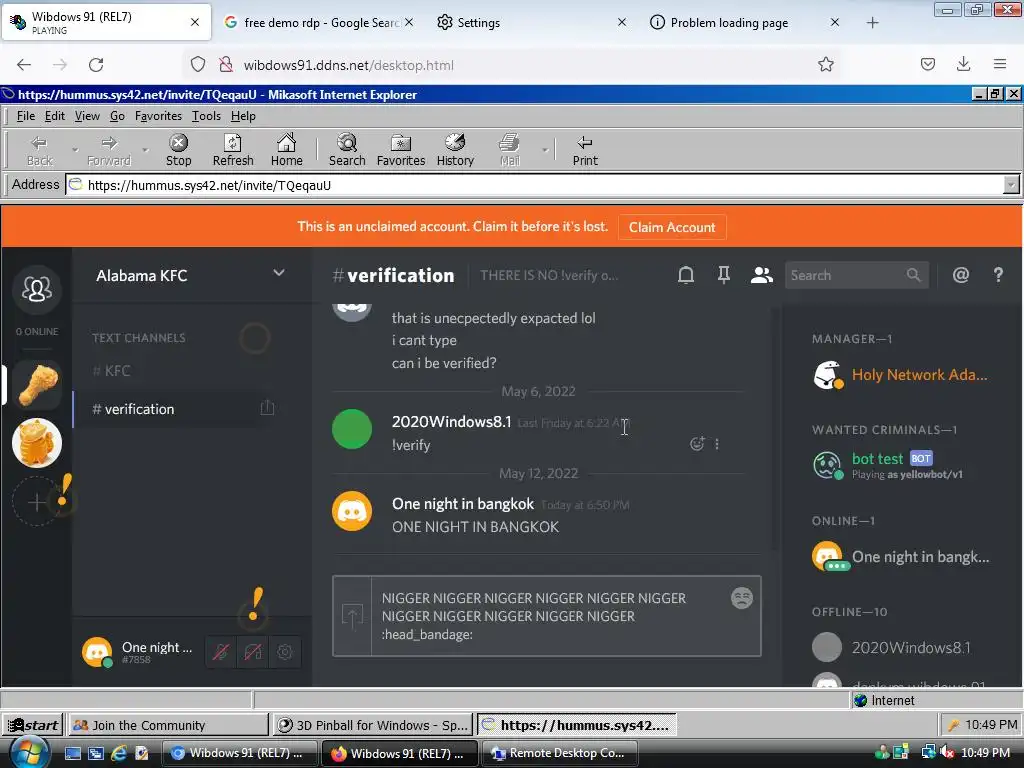This screenshot has width=1024, height=768.
Task: Open the emoji picker in message box
Action: click(x=742, y=598)
